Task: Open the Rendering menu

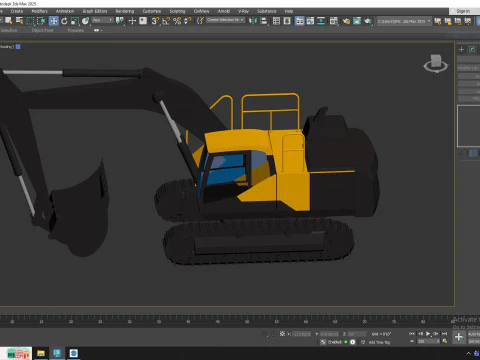Action: click(125, 11)
